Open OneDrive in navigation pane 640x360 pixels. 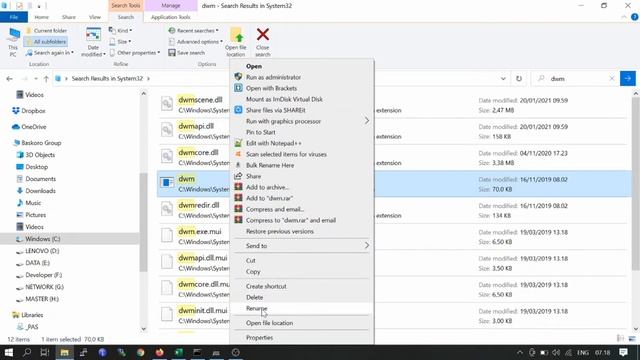29,127
